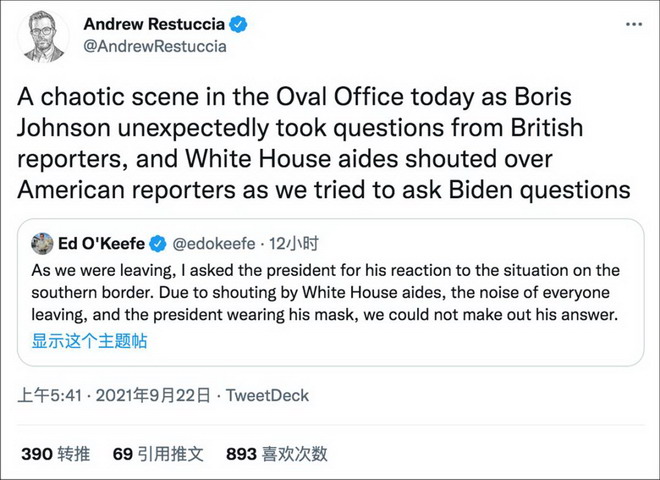View the 893 喜欢次数 likes list
The height and width of the screenshot is (480, 660).
pos(277,454)
